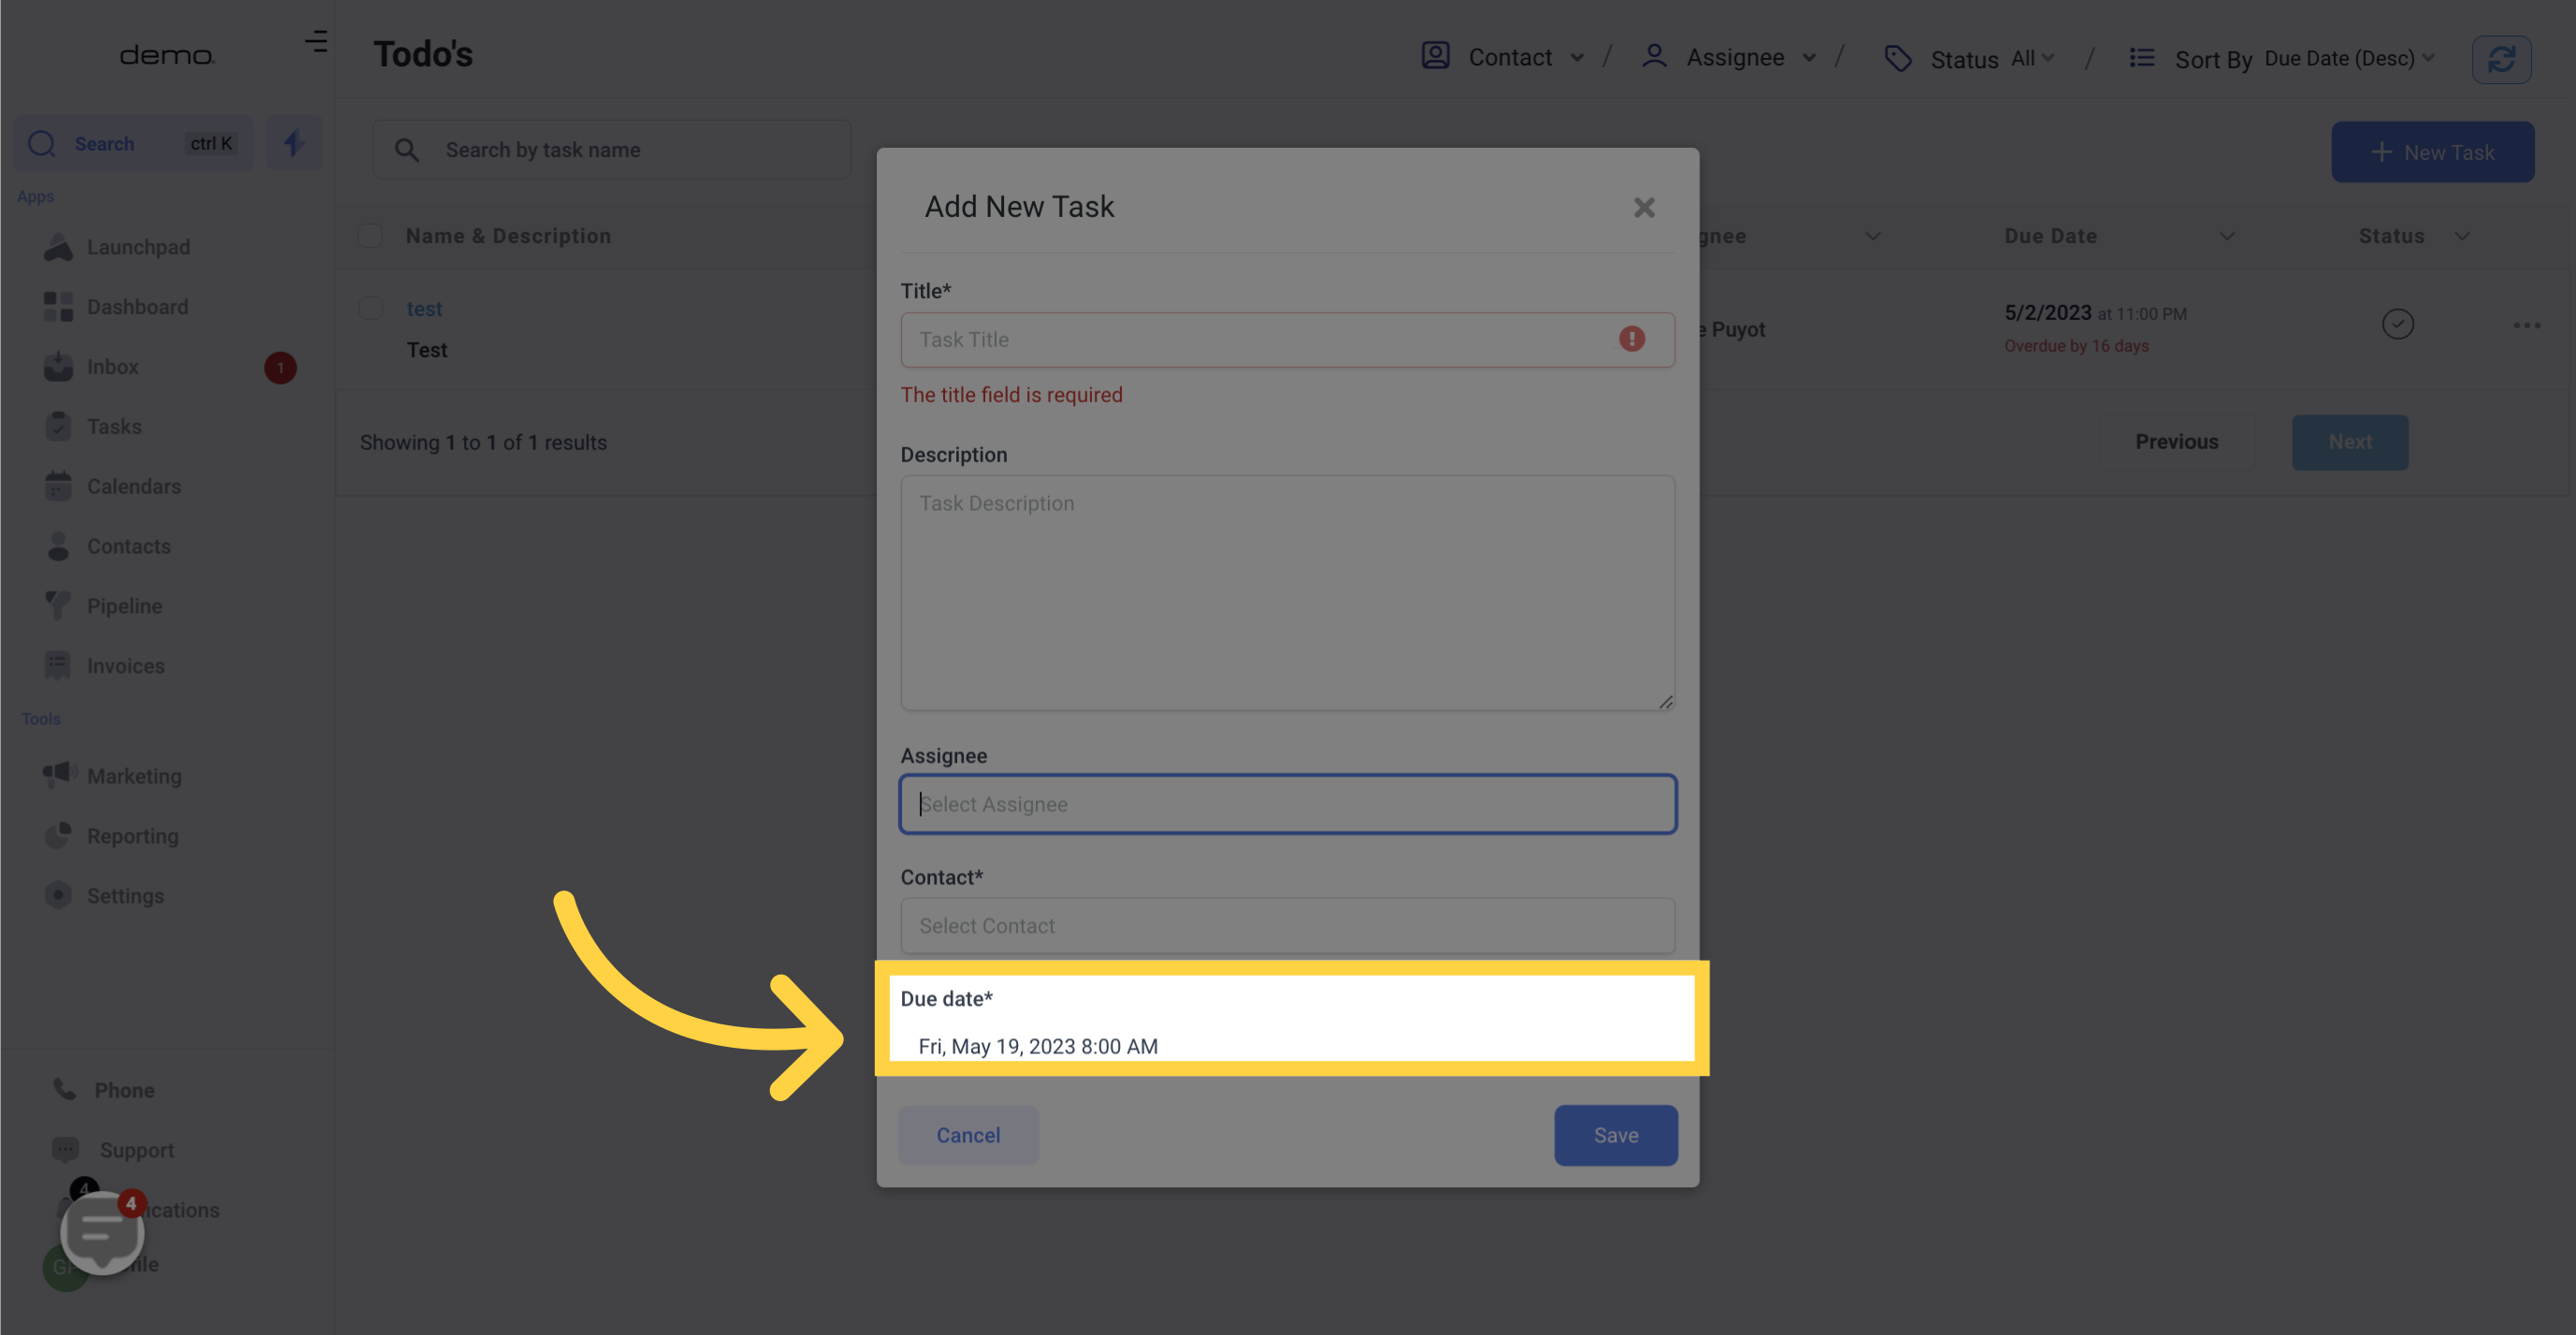Click the sidebar Search field
The width and height of the screenshot is (2576, 1335).
click(134, 143)
